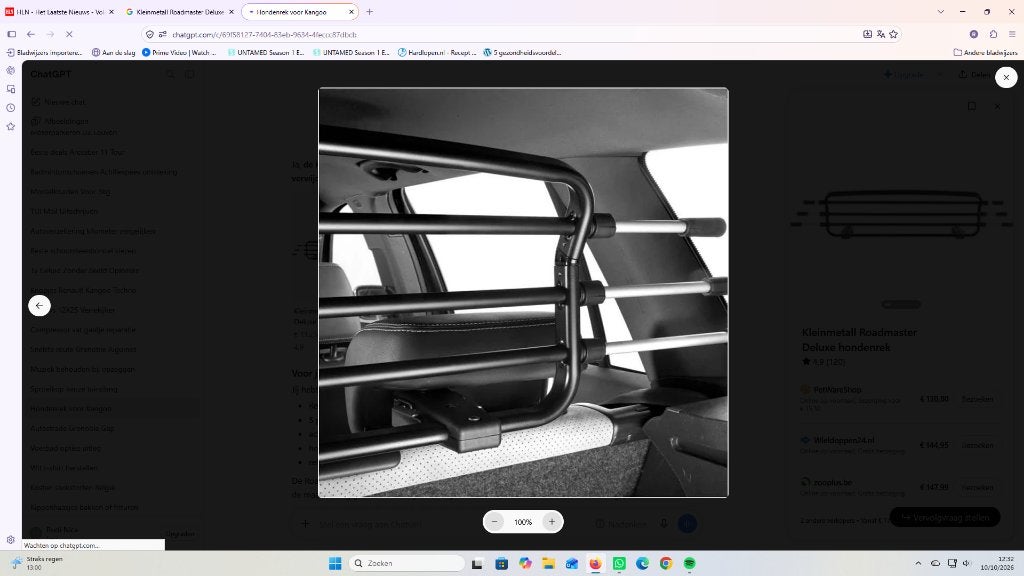Open the Aan de slag bookmark

coord(114,52)
